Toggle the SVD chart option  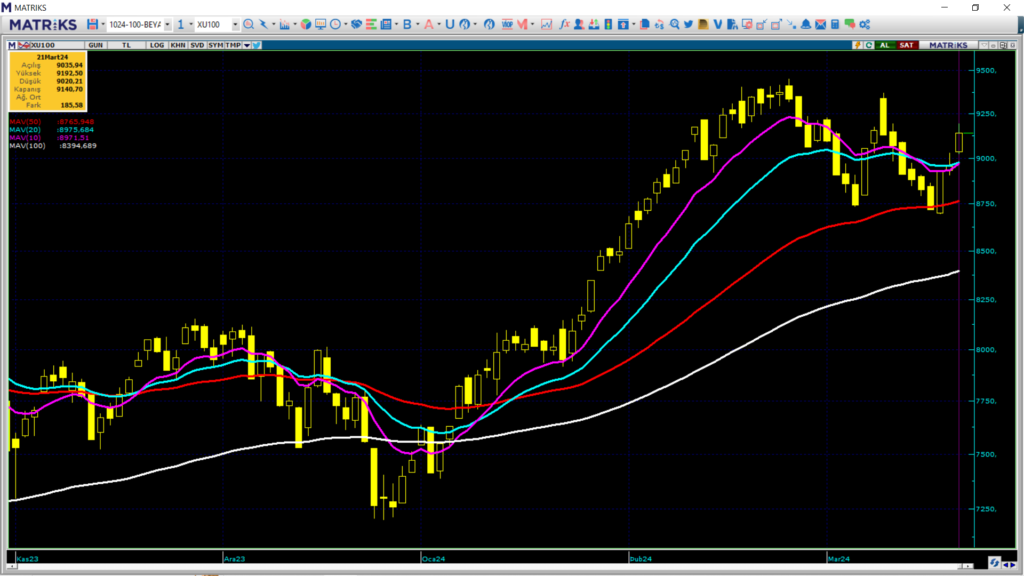click(x=198, y=45)
